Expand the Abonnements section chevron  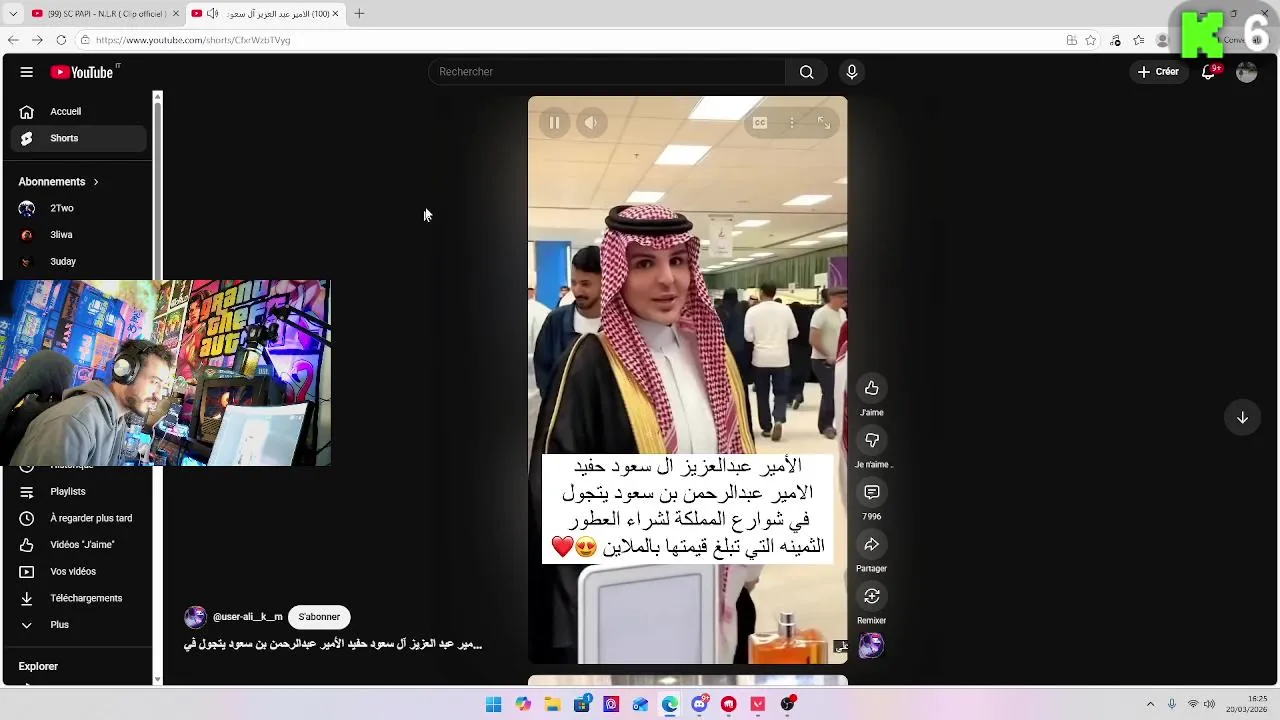[96, 182]
